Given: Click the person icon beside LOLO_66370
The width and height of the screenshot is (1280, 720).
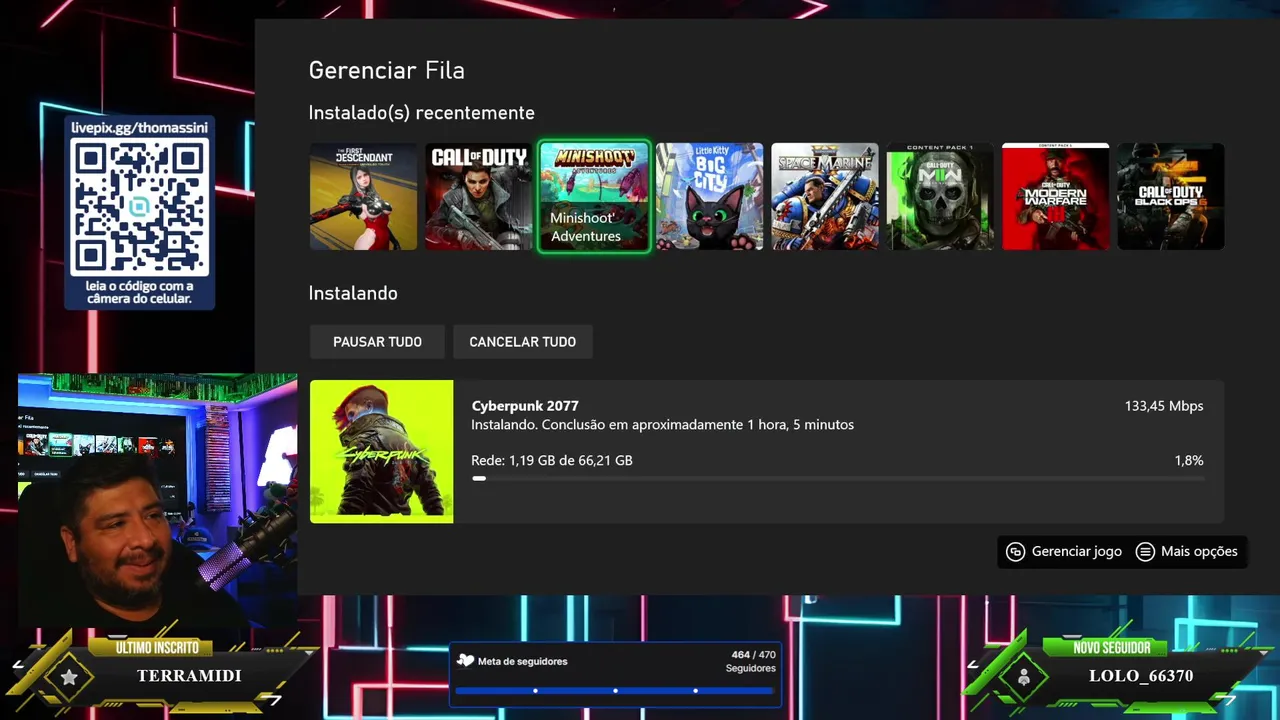Looking at the screenshot, I should click(1023, 677).
